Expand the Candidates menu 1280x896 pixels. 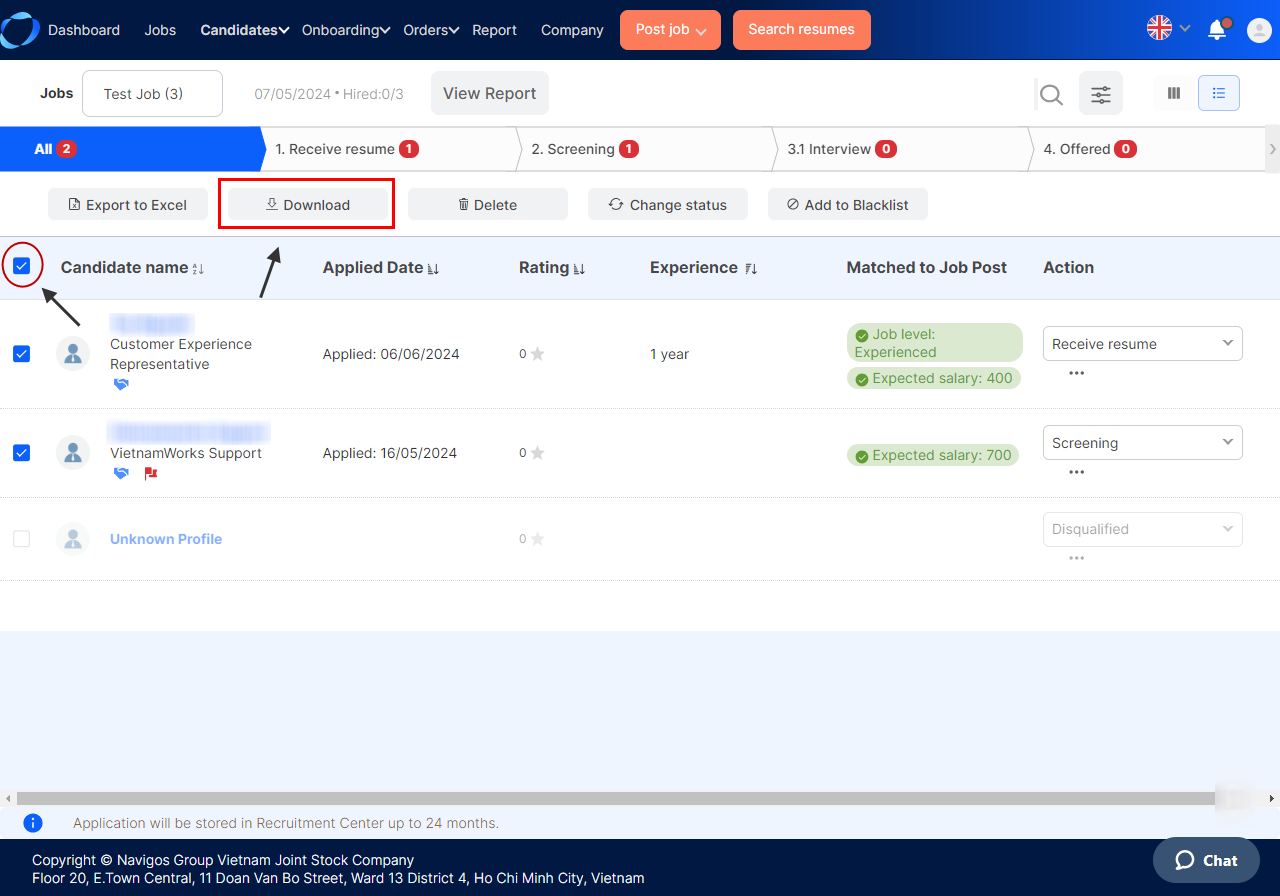[x=245, y=30]
